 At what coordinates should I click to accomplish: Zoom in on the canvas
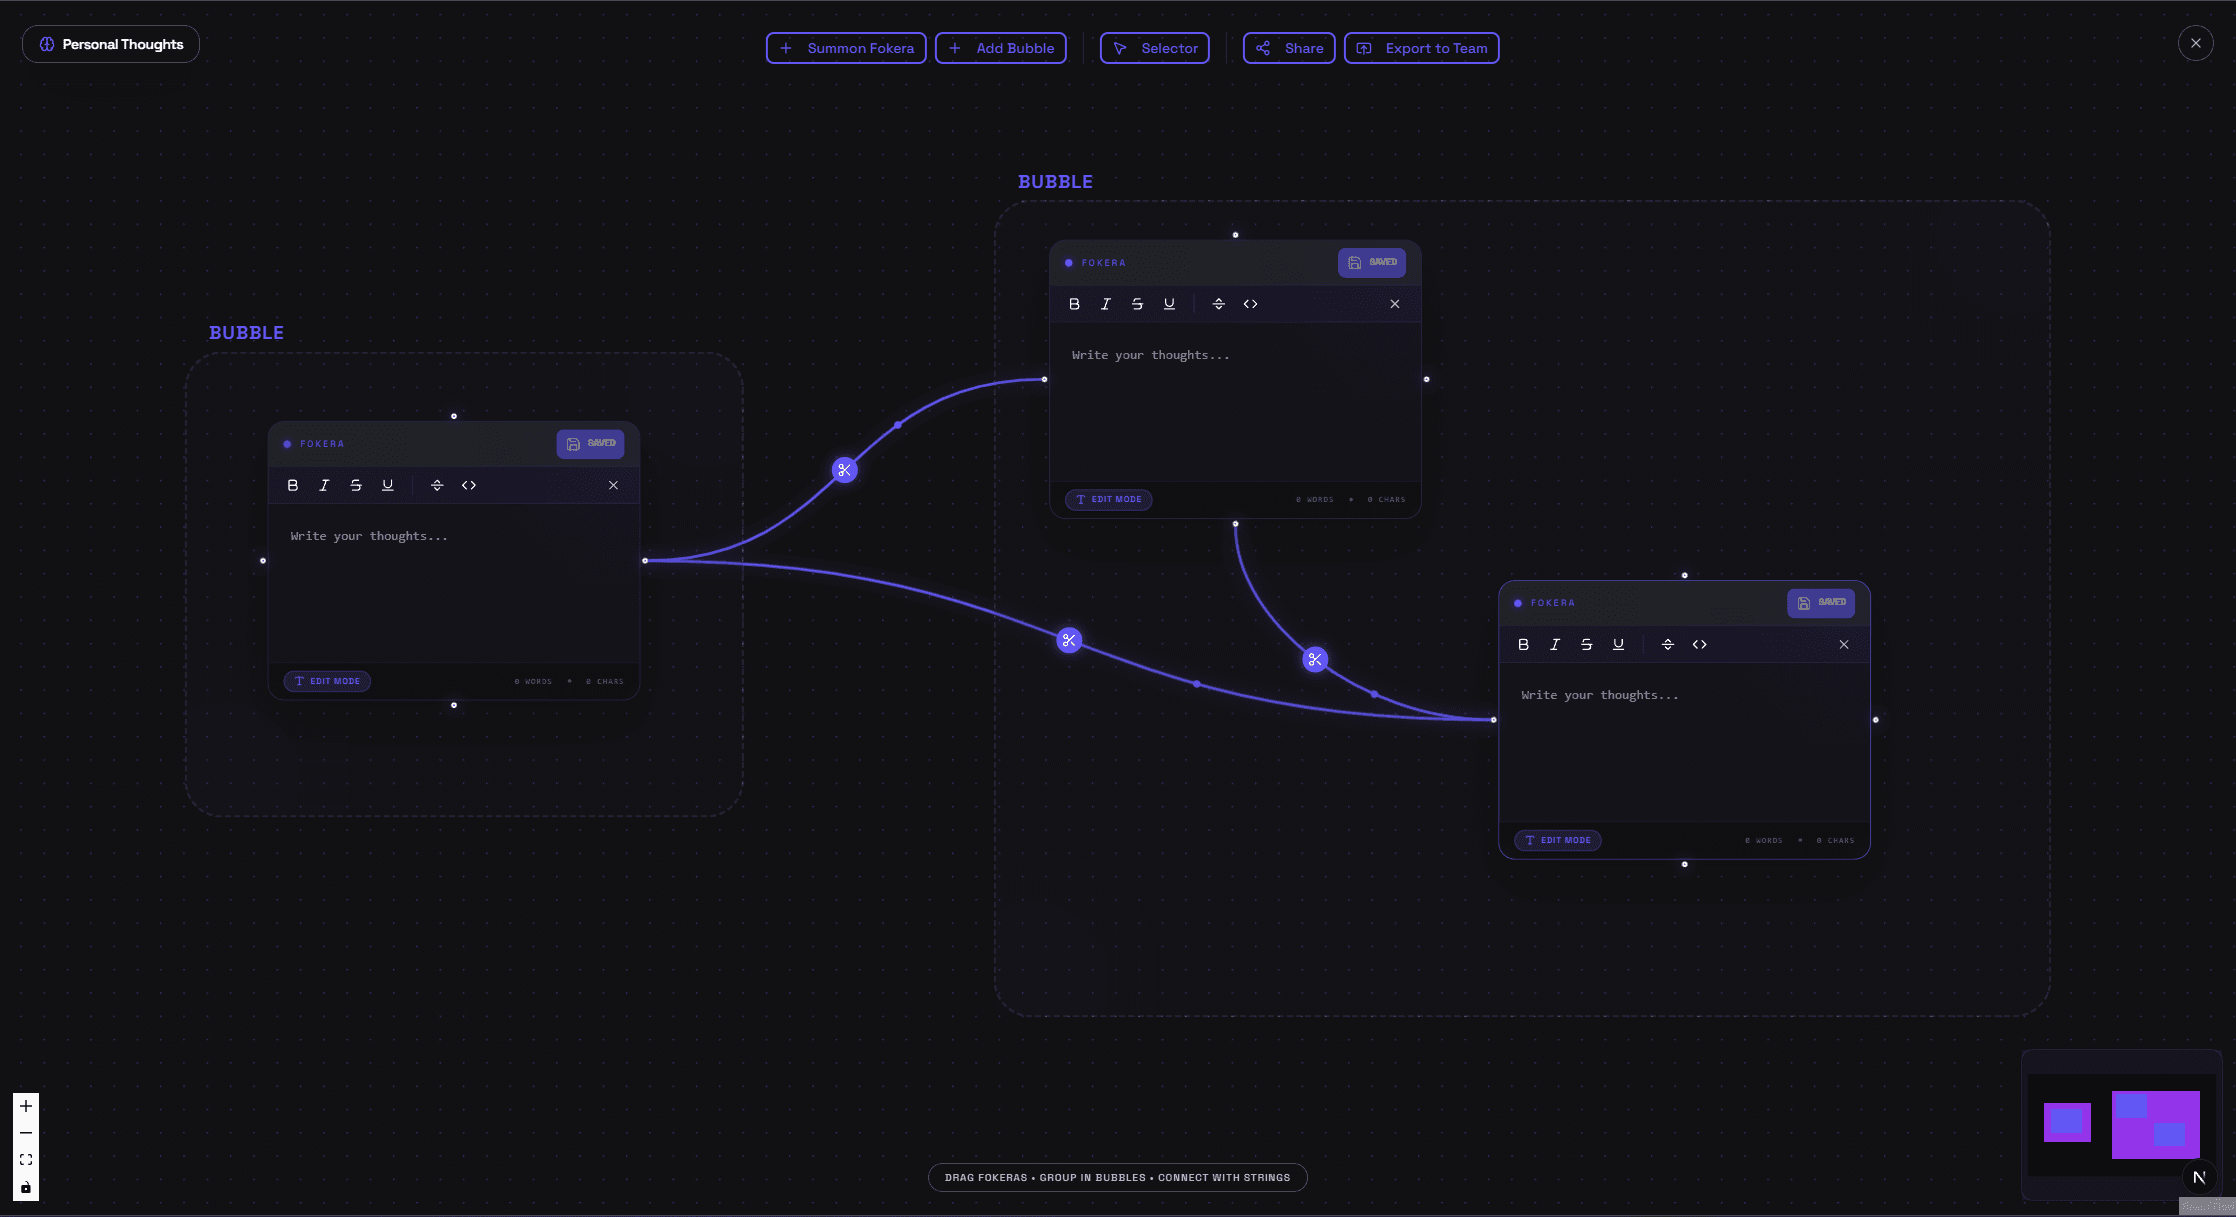point(26,1106)
